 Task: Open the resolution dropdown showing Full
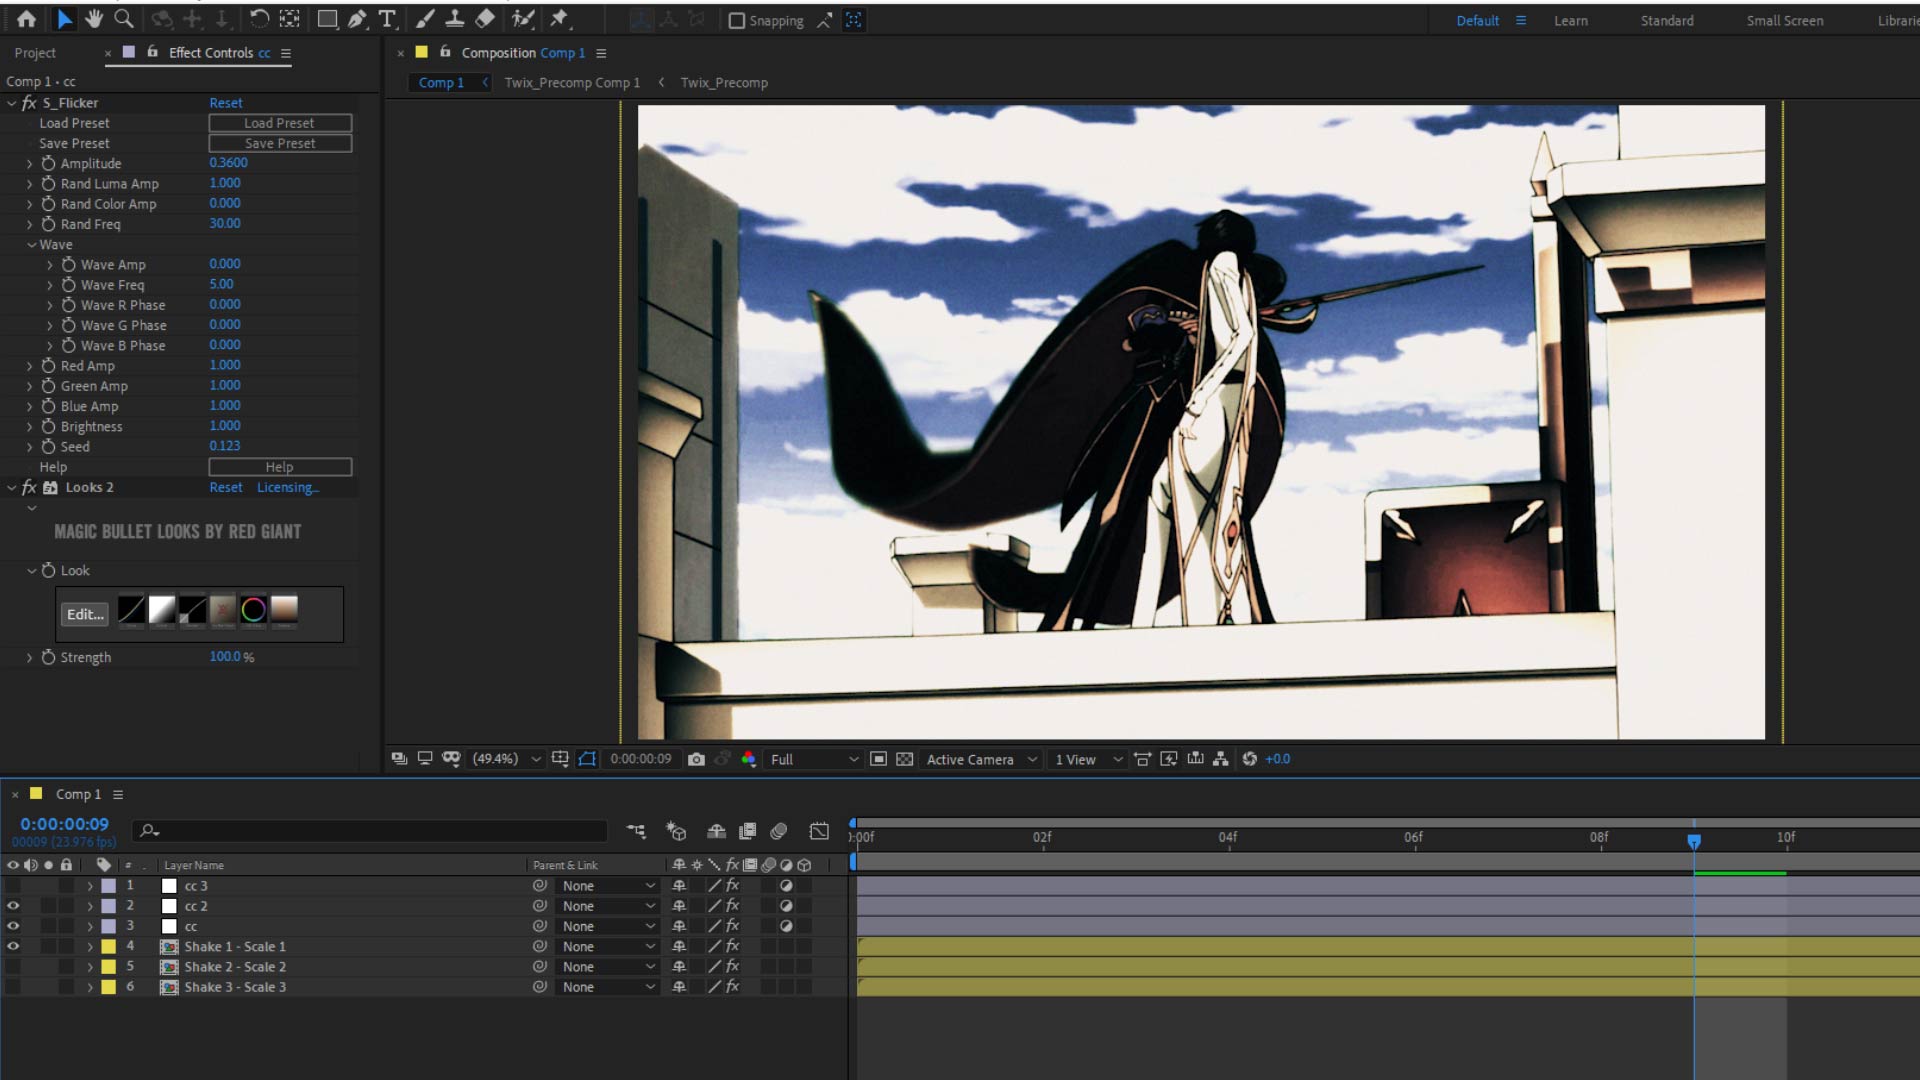pos(813,759)
